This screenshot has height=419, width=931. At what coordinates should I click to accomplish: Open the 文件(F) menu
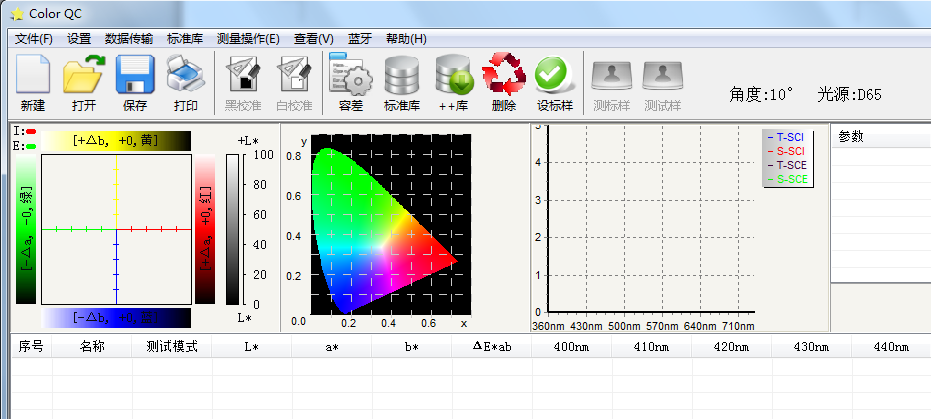click(34, 39)
